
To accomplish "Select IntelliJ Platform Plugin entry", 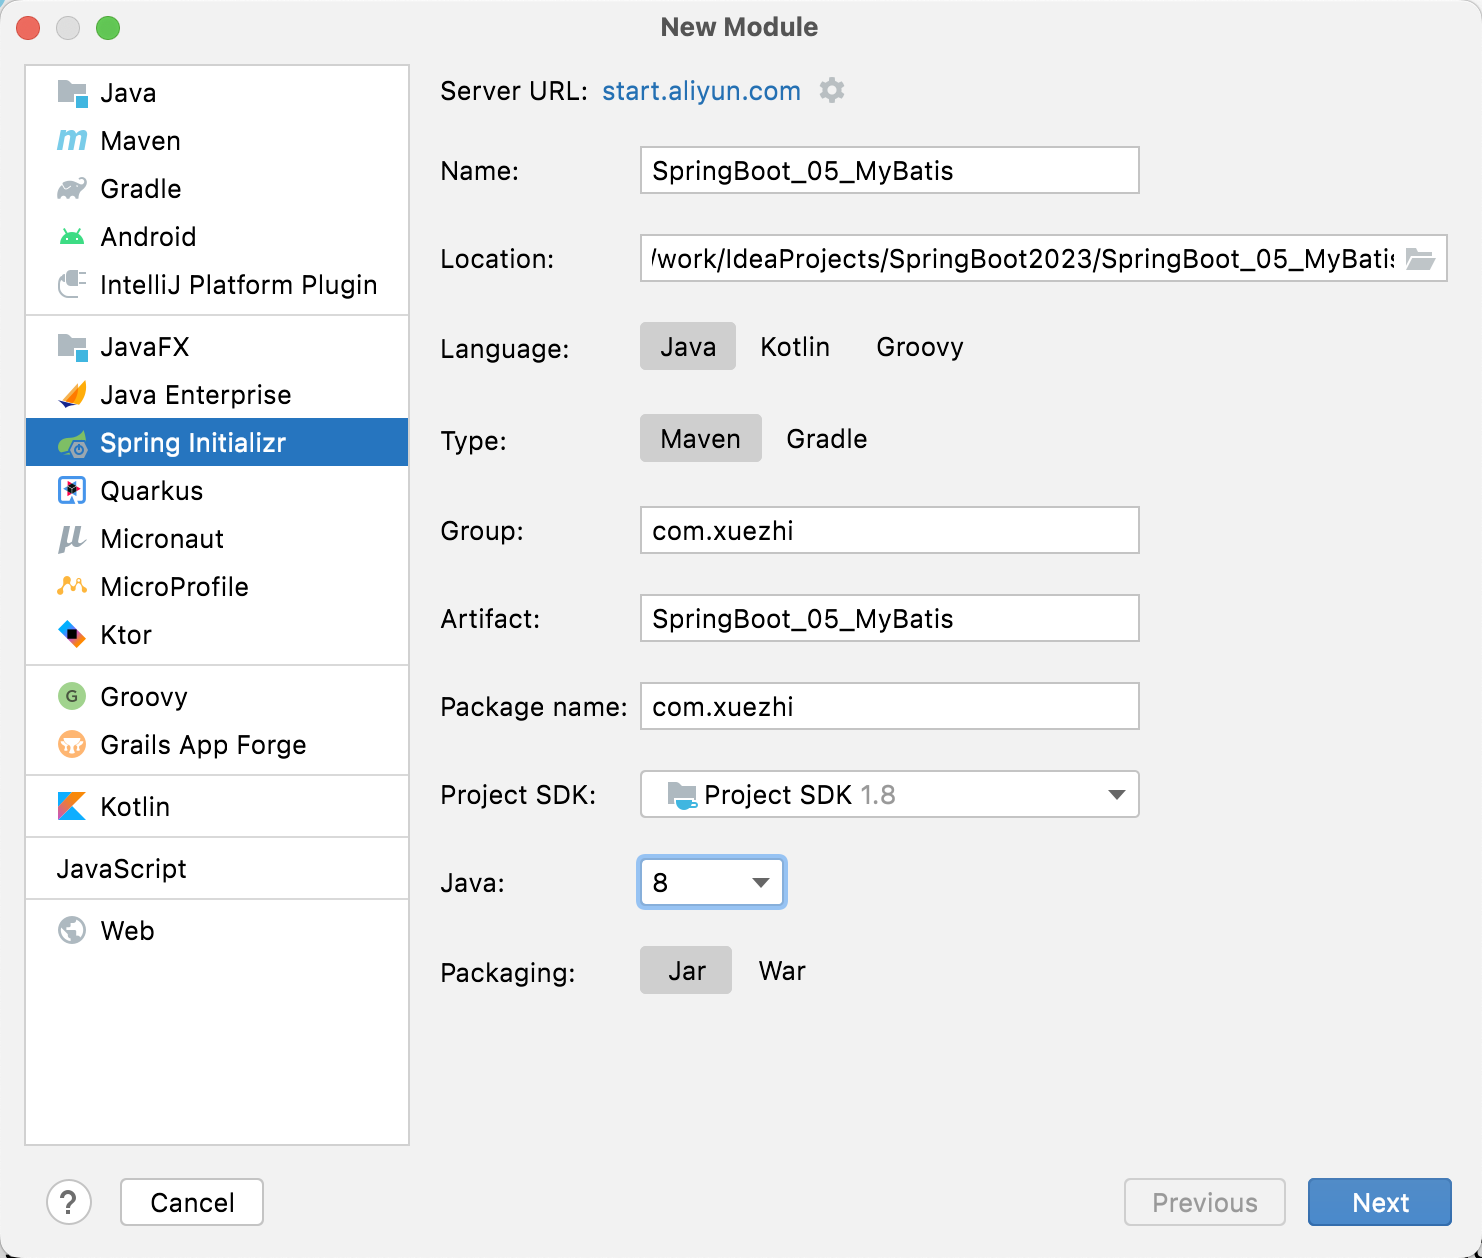I will [x=217, y=285].
